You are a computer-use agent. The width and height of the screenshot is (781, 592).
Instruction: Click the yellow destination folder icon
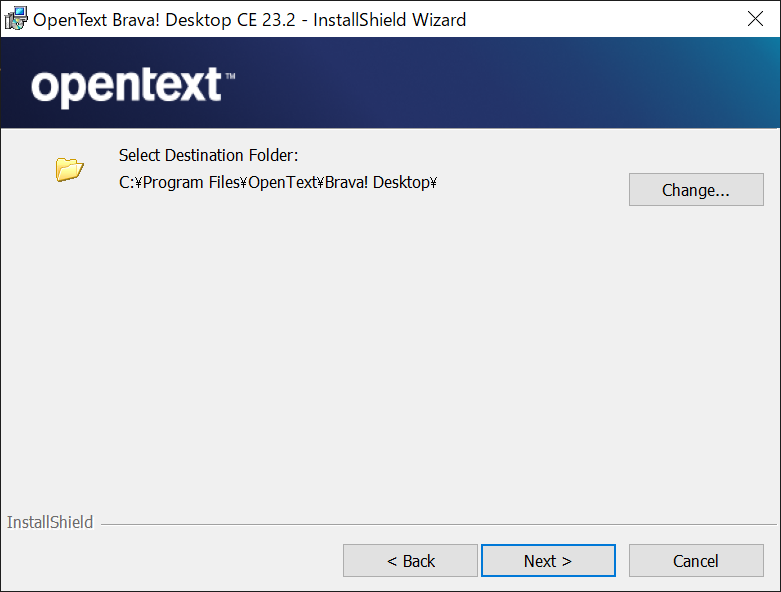click(x=69, y=169)
